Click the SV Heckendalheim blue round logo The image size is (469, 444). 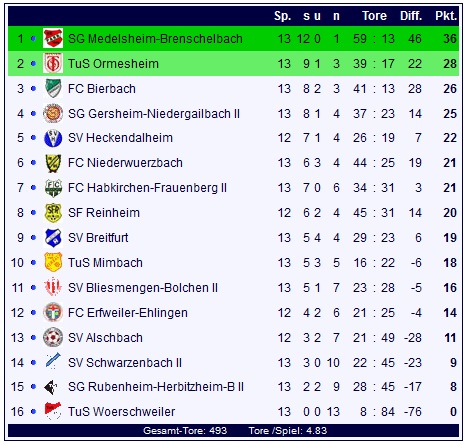pyautogui.click(x=53, y=138)
